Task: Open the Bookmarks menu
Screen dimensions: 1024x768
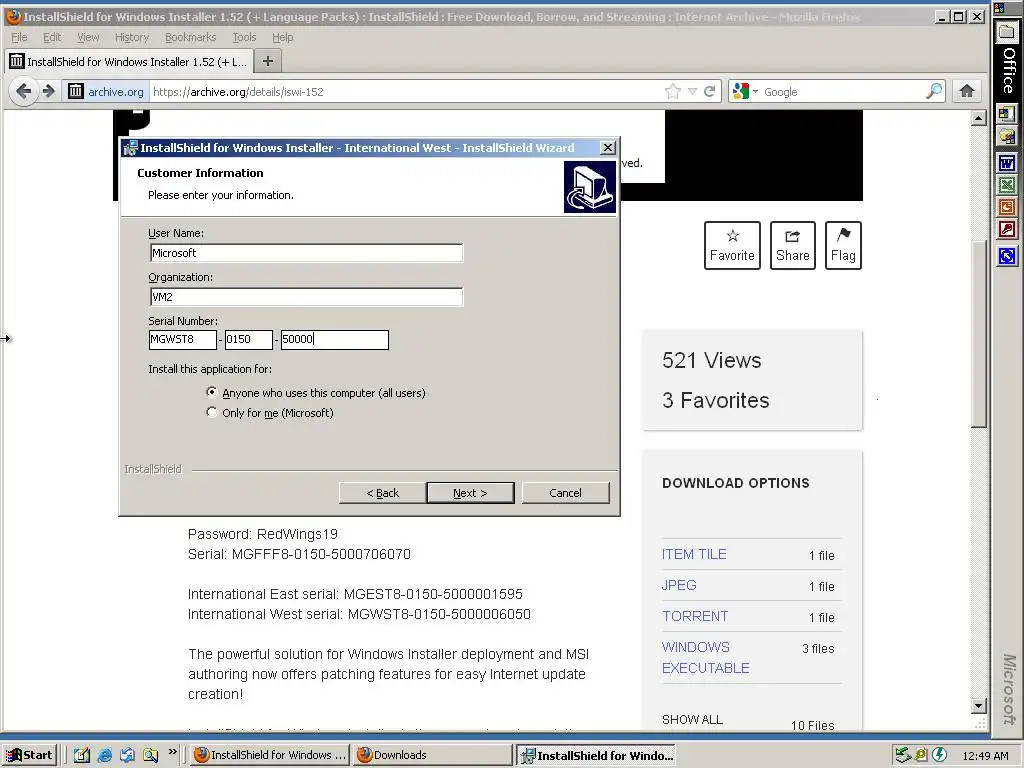Action: (190, 37)
